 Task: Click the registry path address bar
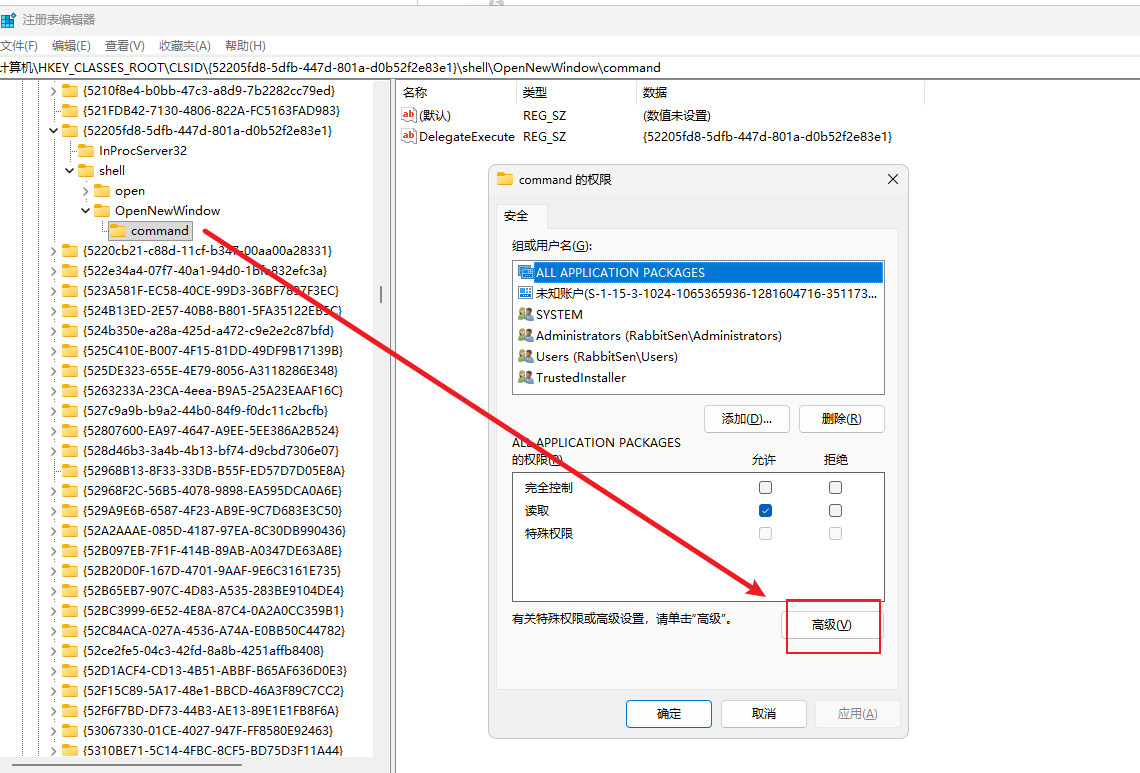click(570, 68)
